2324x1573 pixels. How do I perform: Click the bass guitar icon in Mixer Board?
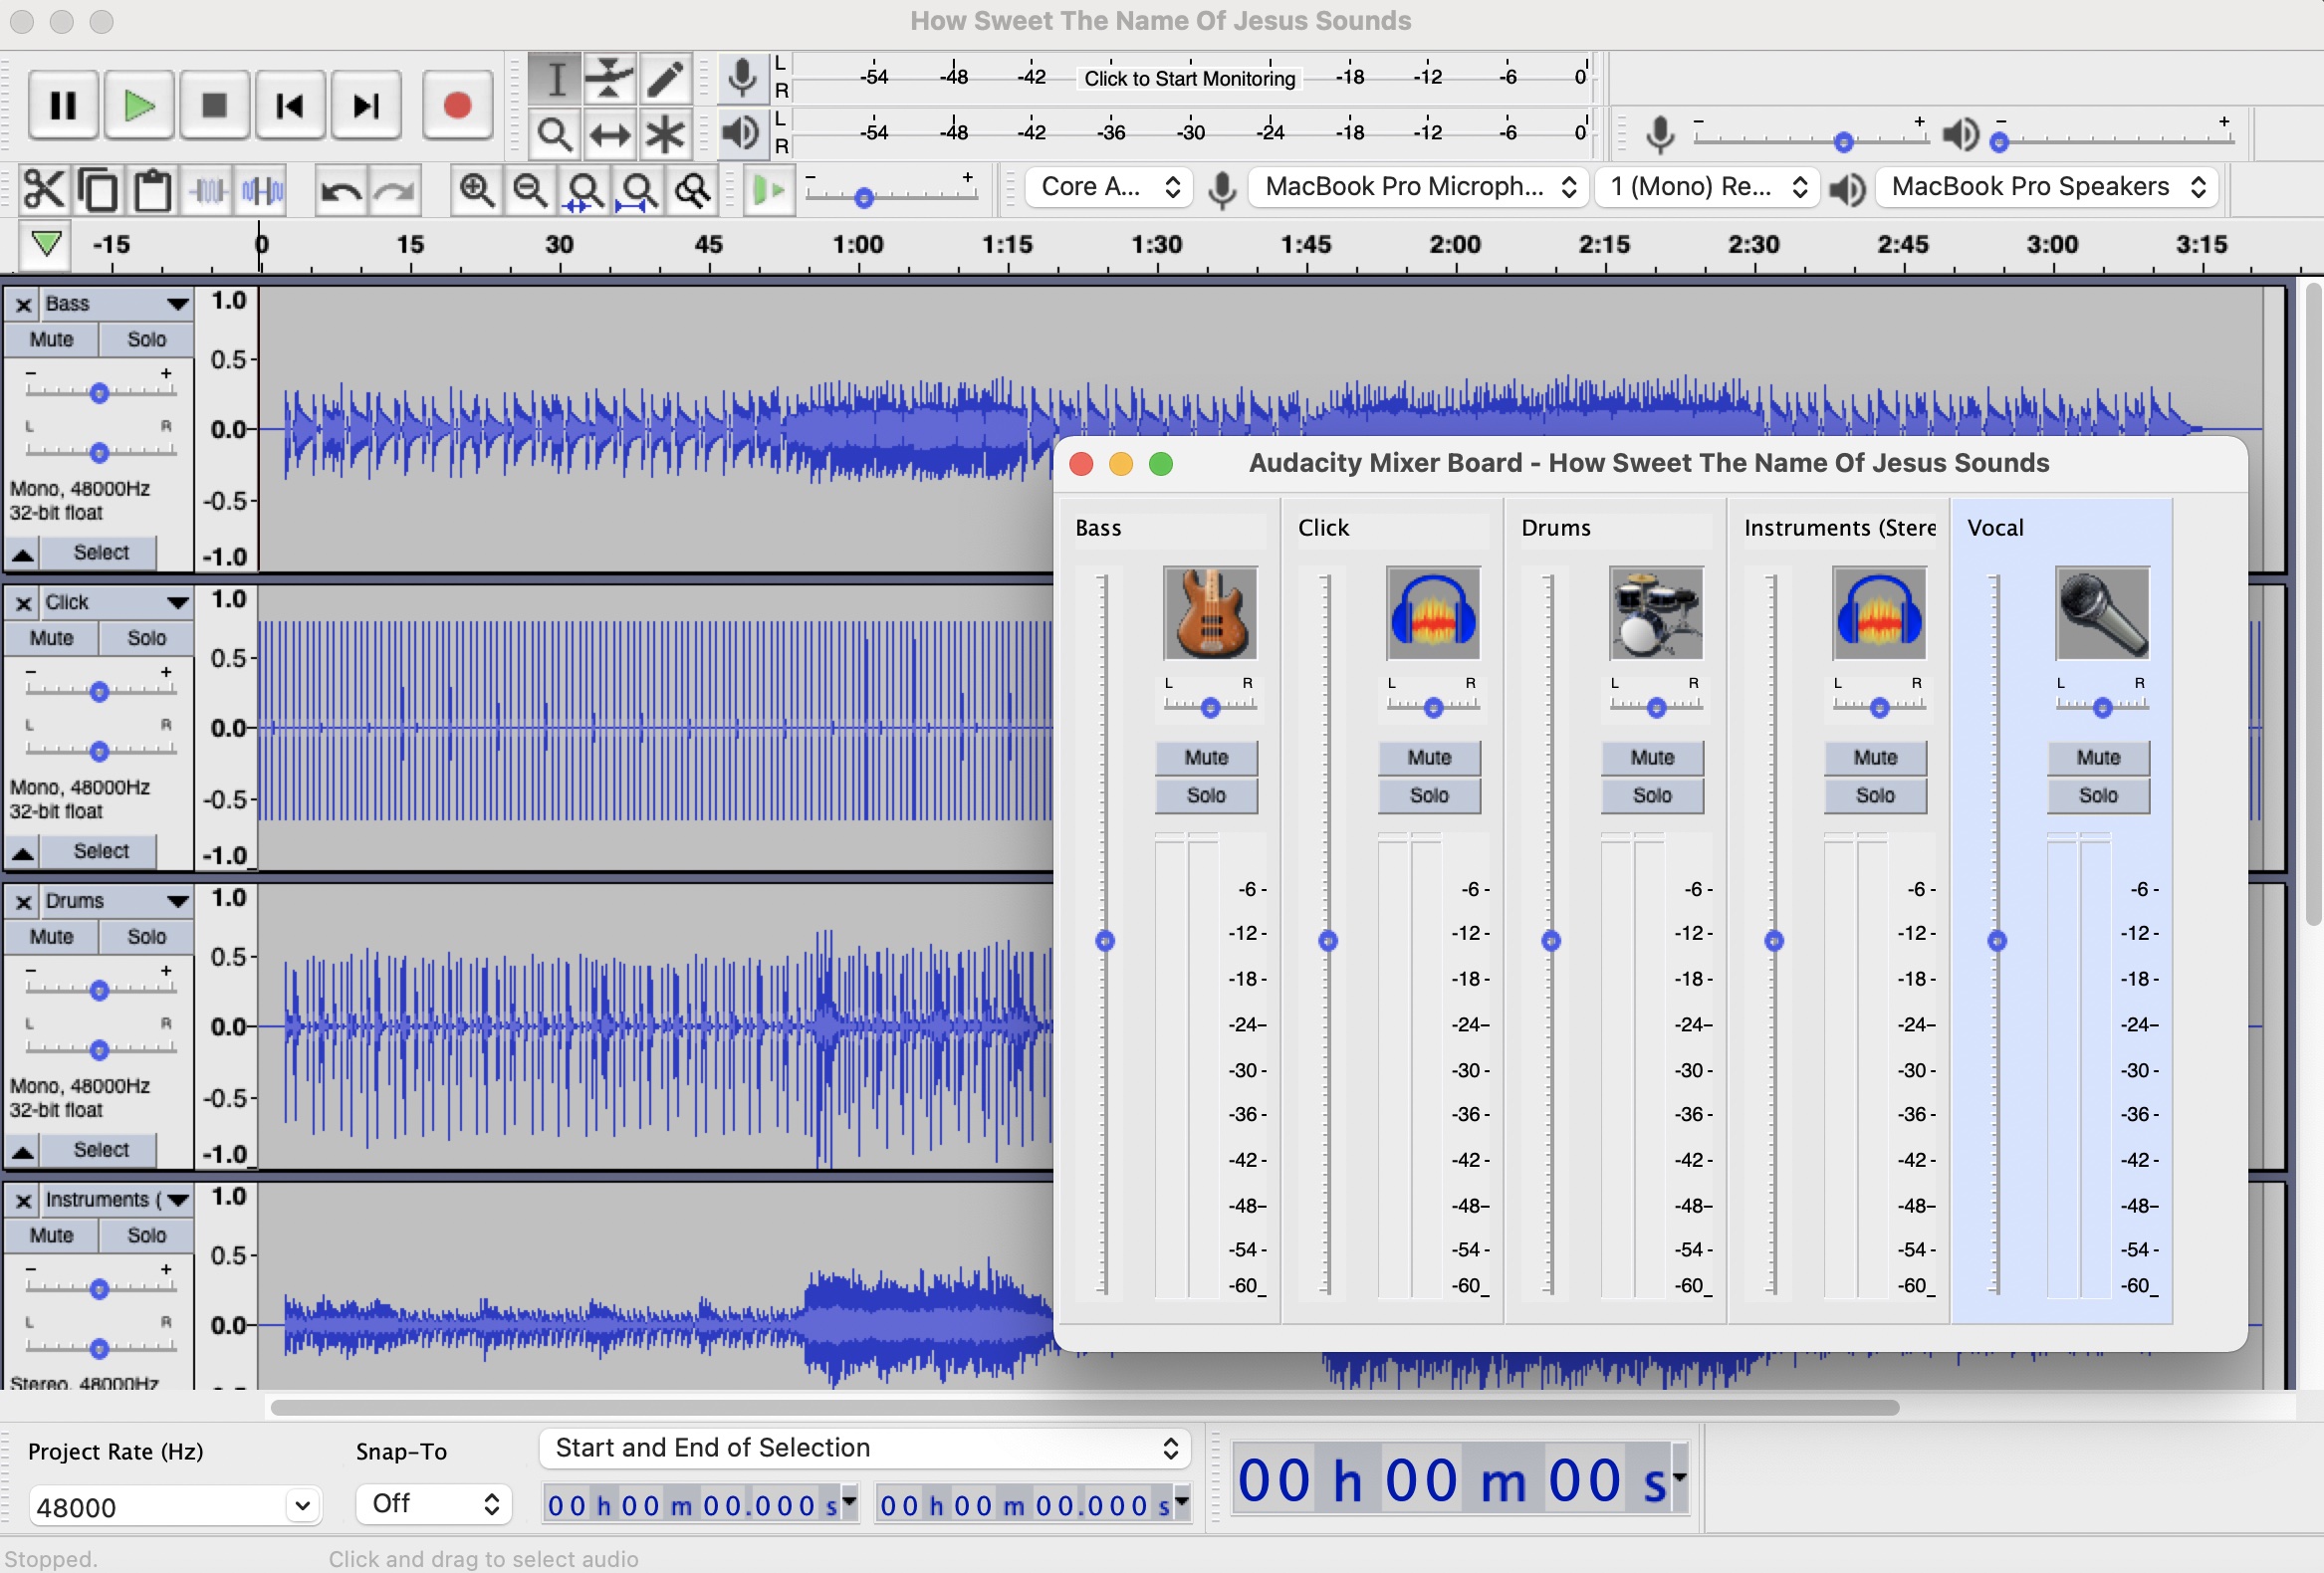pos(1210,613)
